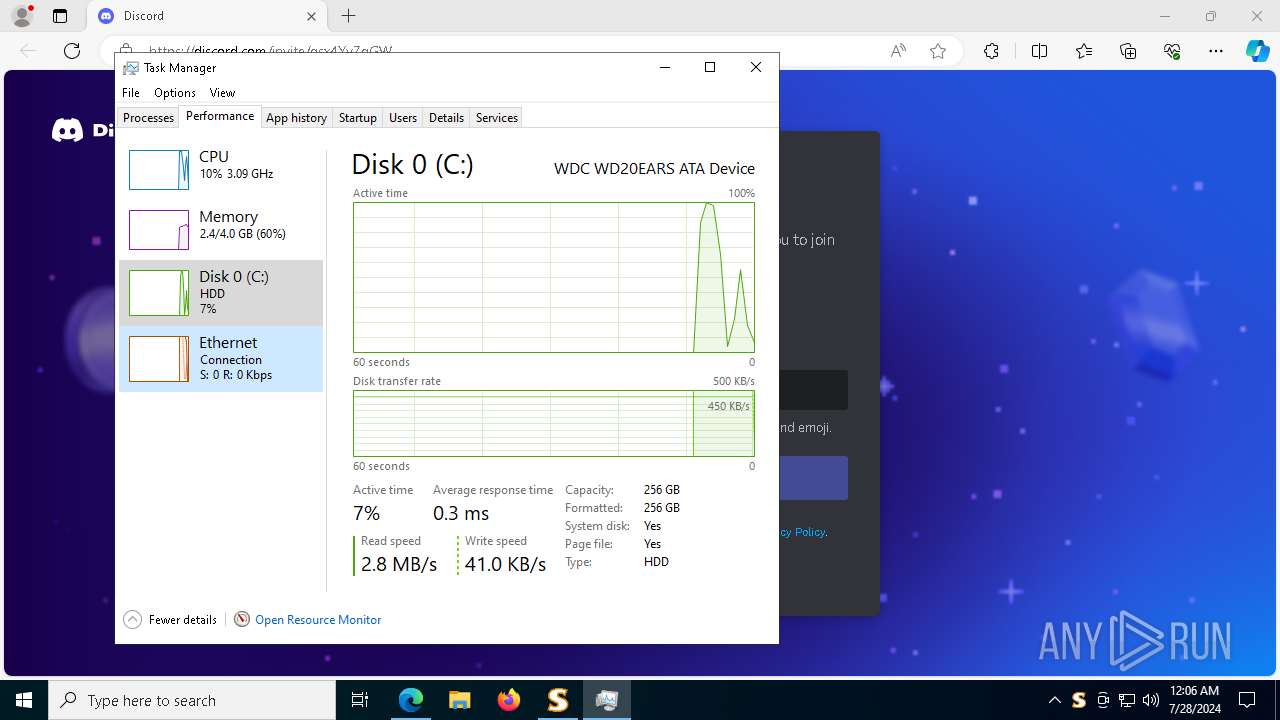Switch to the Startup tab
This screenshot has width=1280, height=720.
(x=357, y=118)
